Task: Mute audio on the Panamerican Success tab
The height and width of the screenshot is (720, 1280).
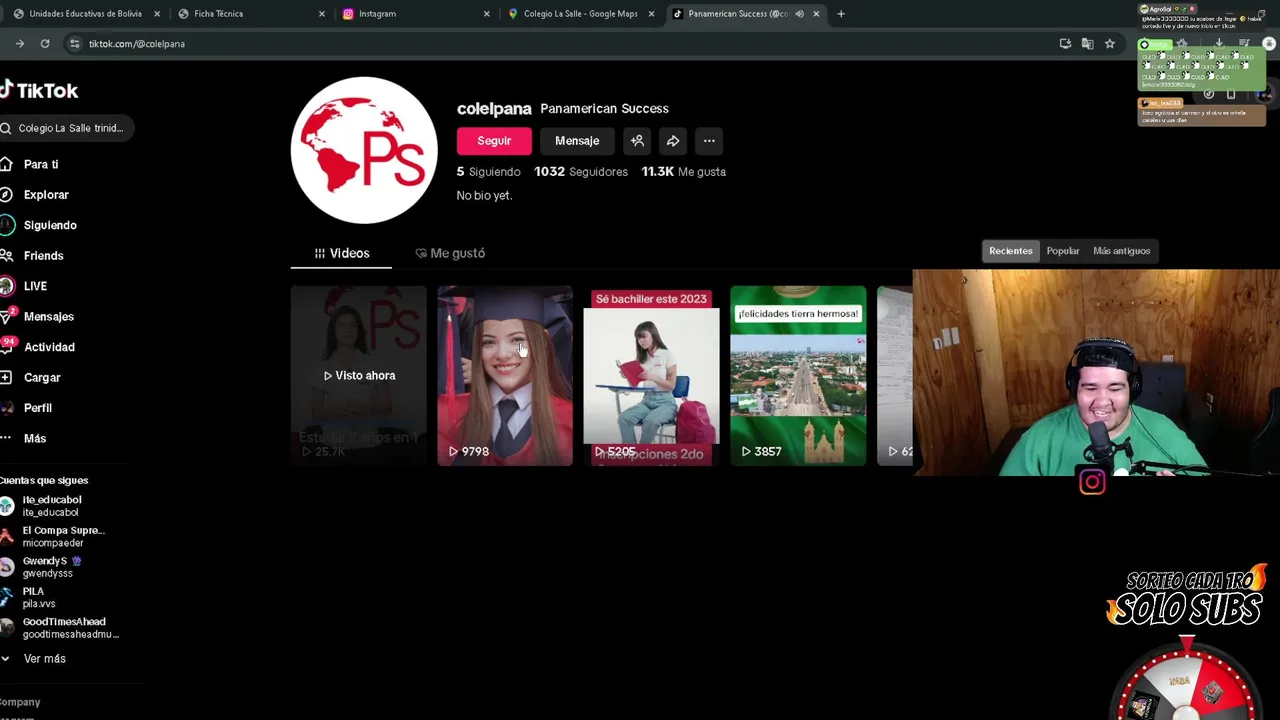Action: [799, 14]
